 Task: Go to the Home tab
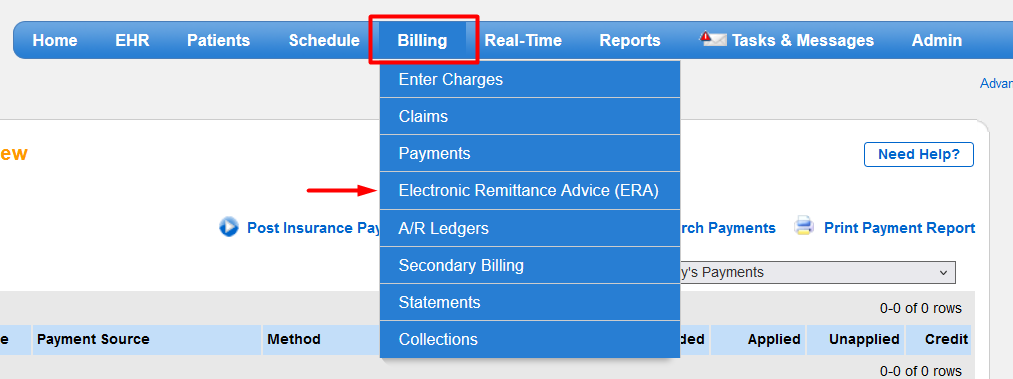pos(55,40)
